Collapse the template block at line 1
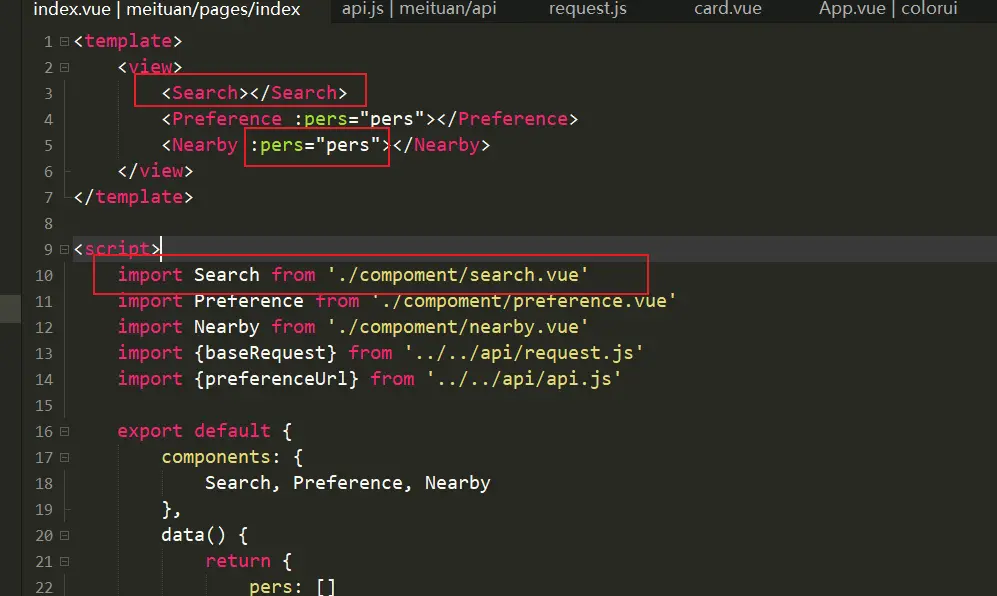This screenshot has width=997, height=596. tap(64, 41)
